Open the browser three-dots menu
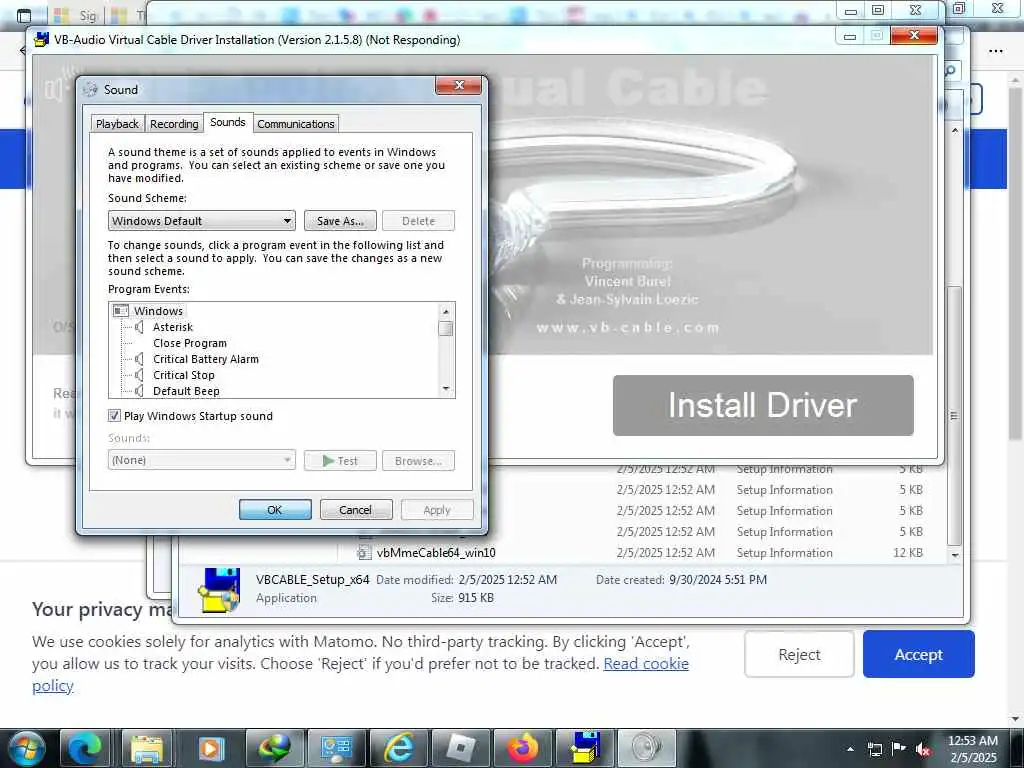 click(995, 51)
